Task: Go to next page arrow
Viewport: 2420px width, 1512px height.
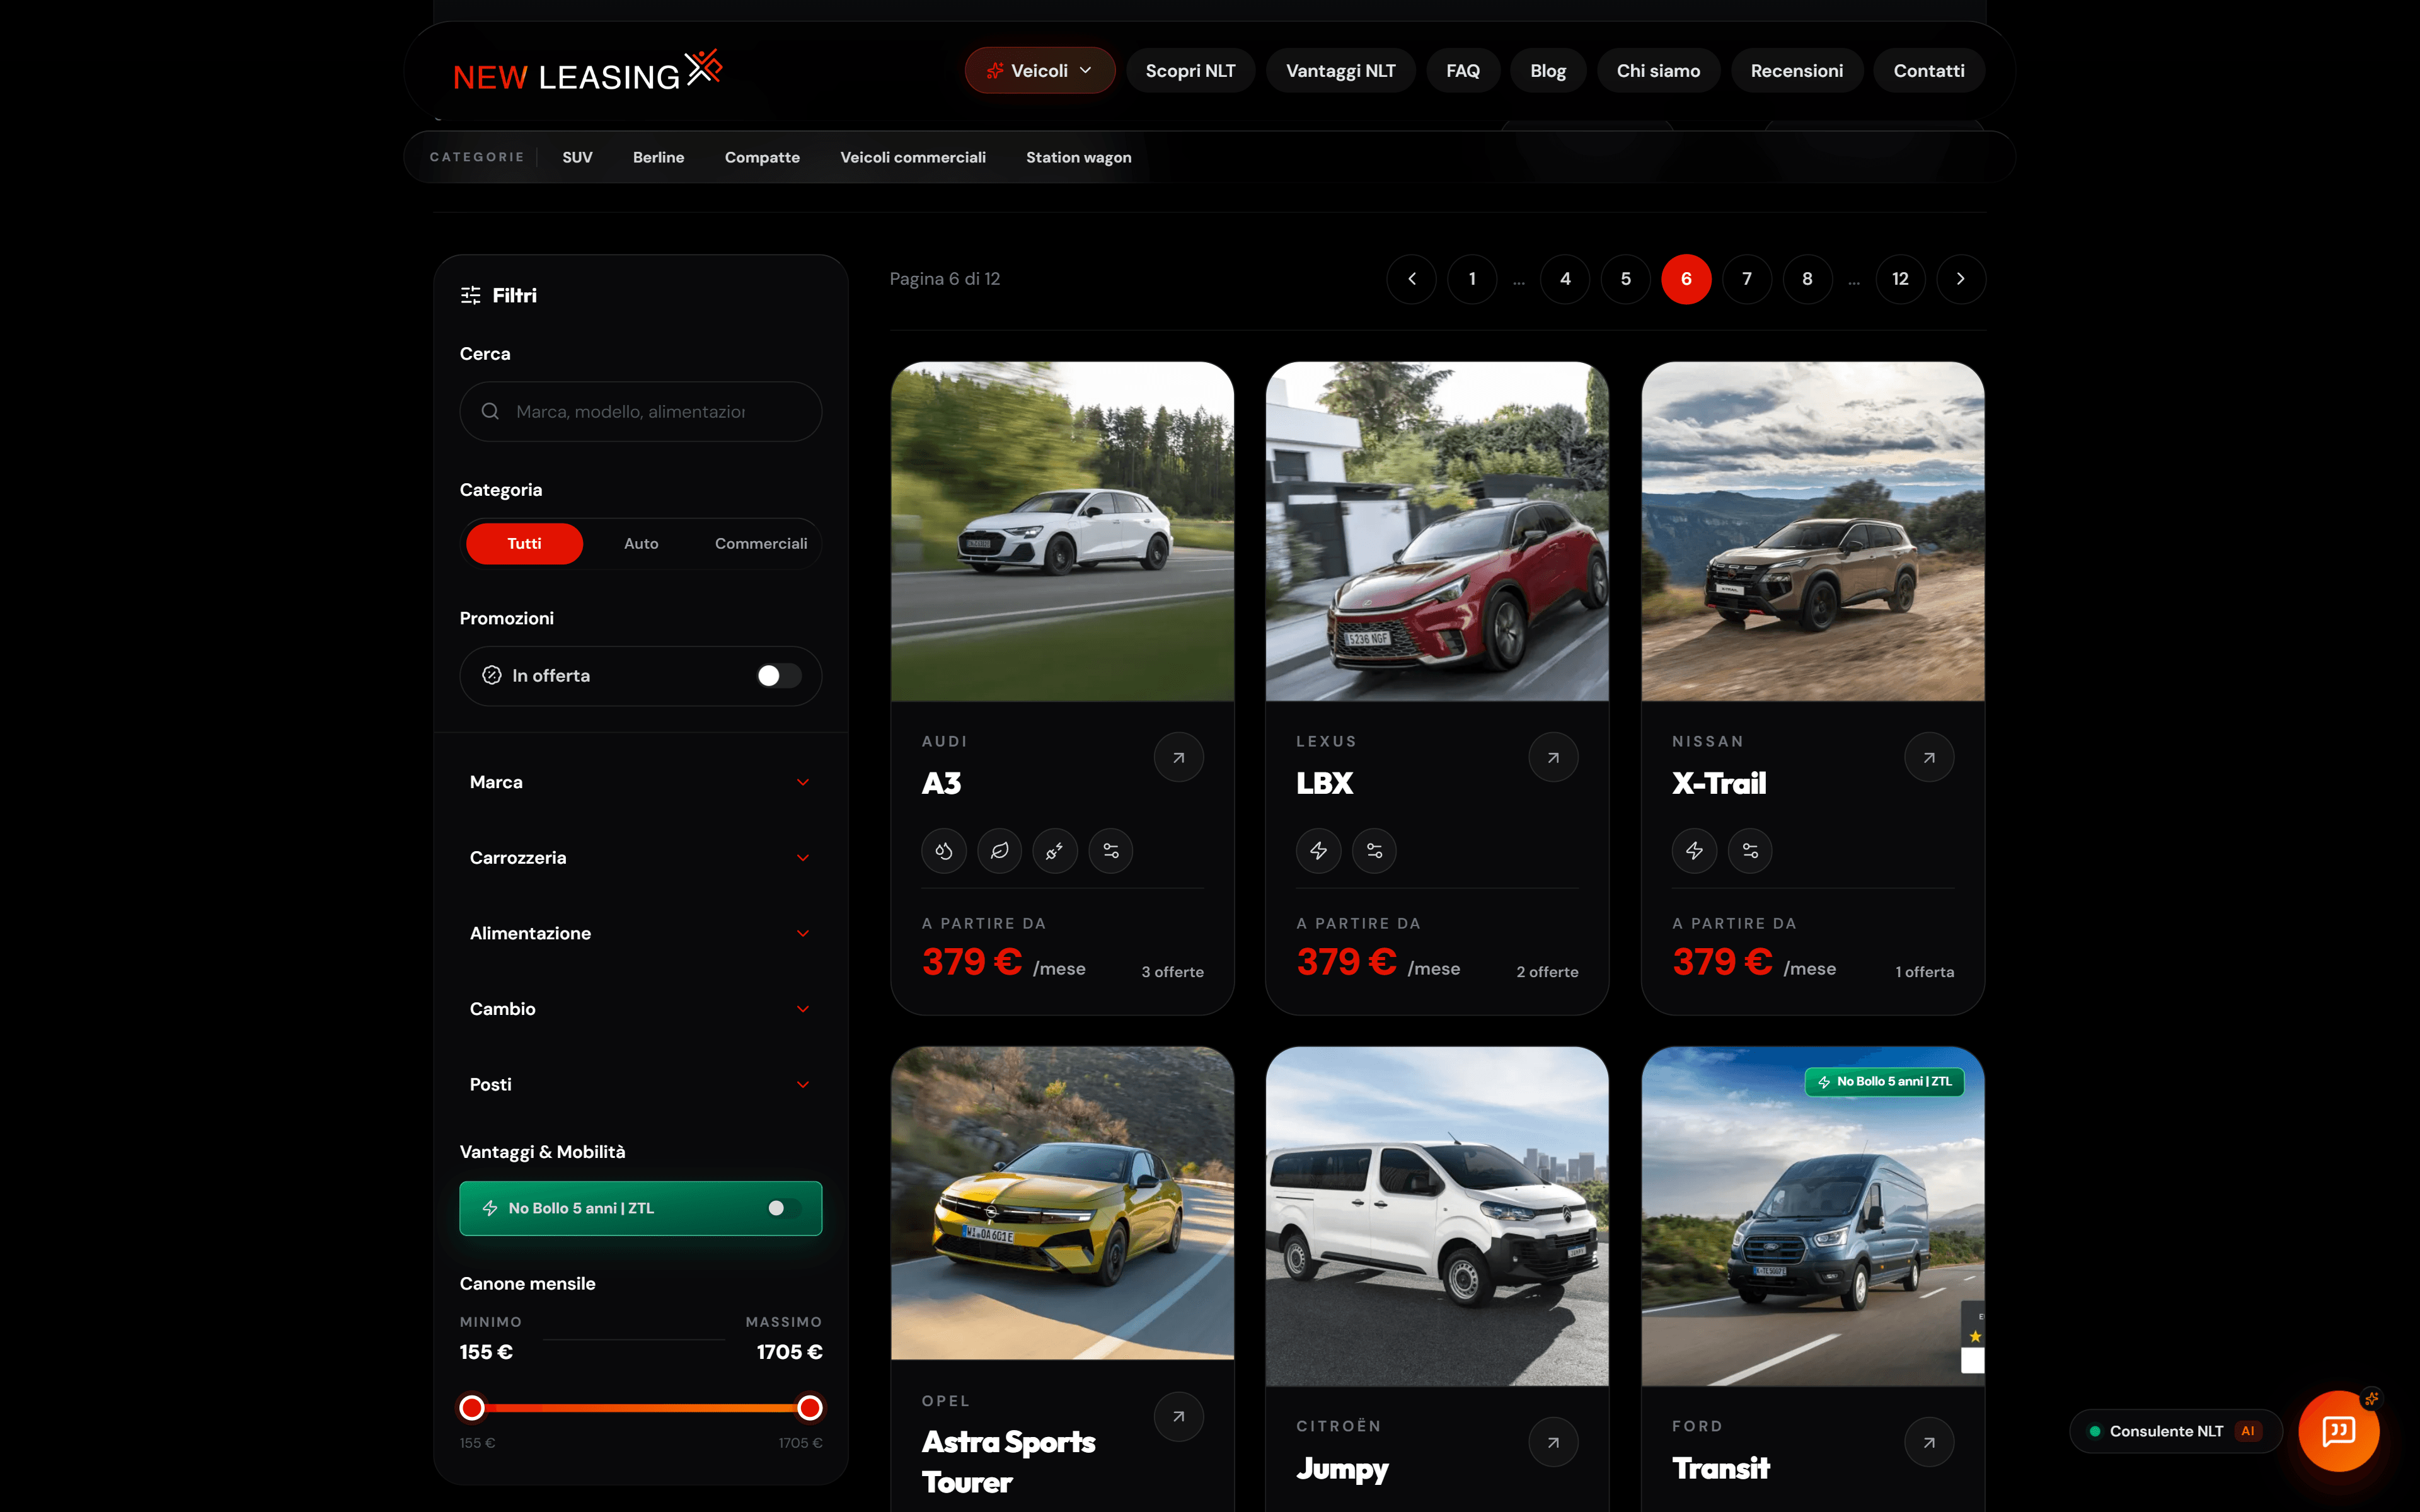Action: click(x=1960, y=279)
